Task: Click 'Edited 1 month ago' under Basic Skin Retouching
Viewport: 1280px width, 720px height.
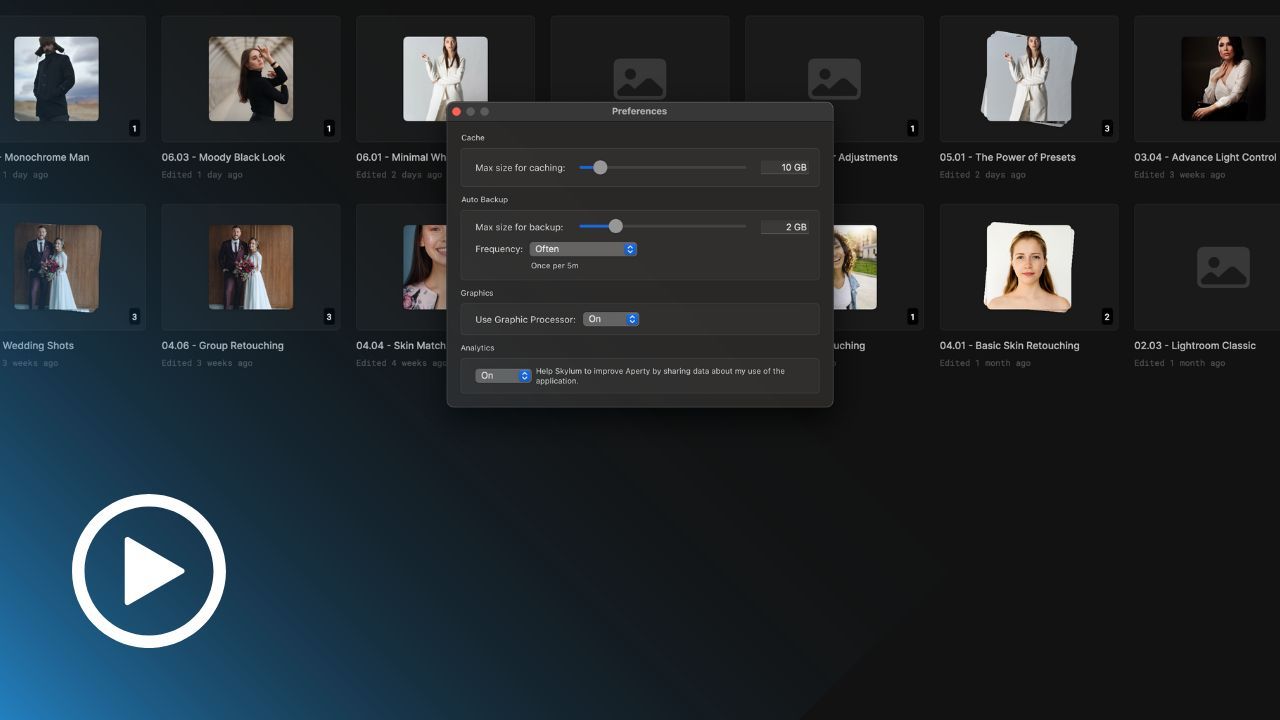Action: point(985,363)
